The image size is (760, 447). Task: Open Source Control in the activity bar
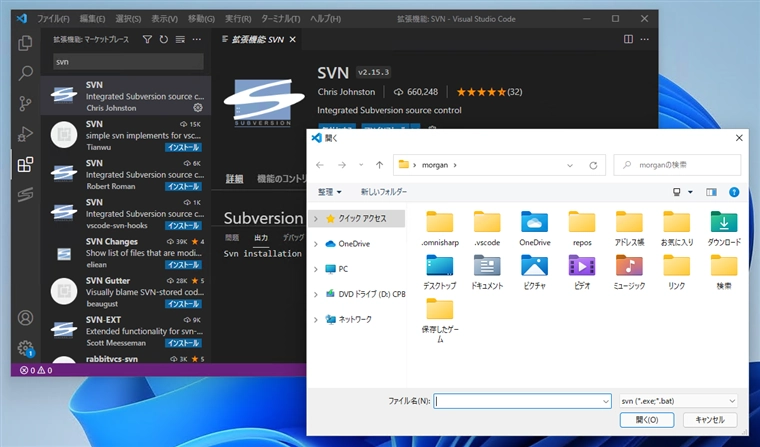coord(25,103)
